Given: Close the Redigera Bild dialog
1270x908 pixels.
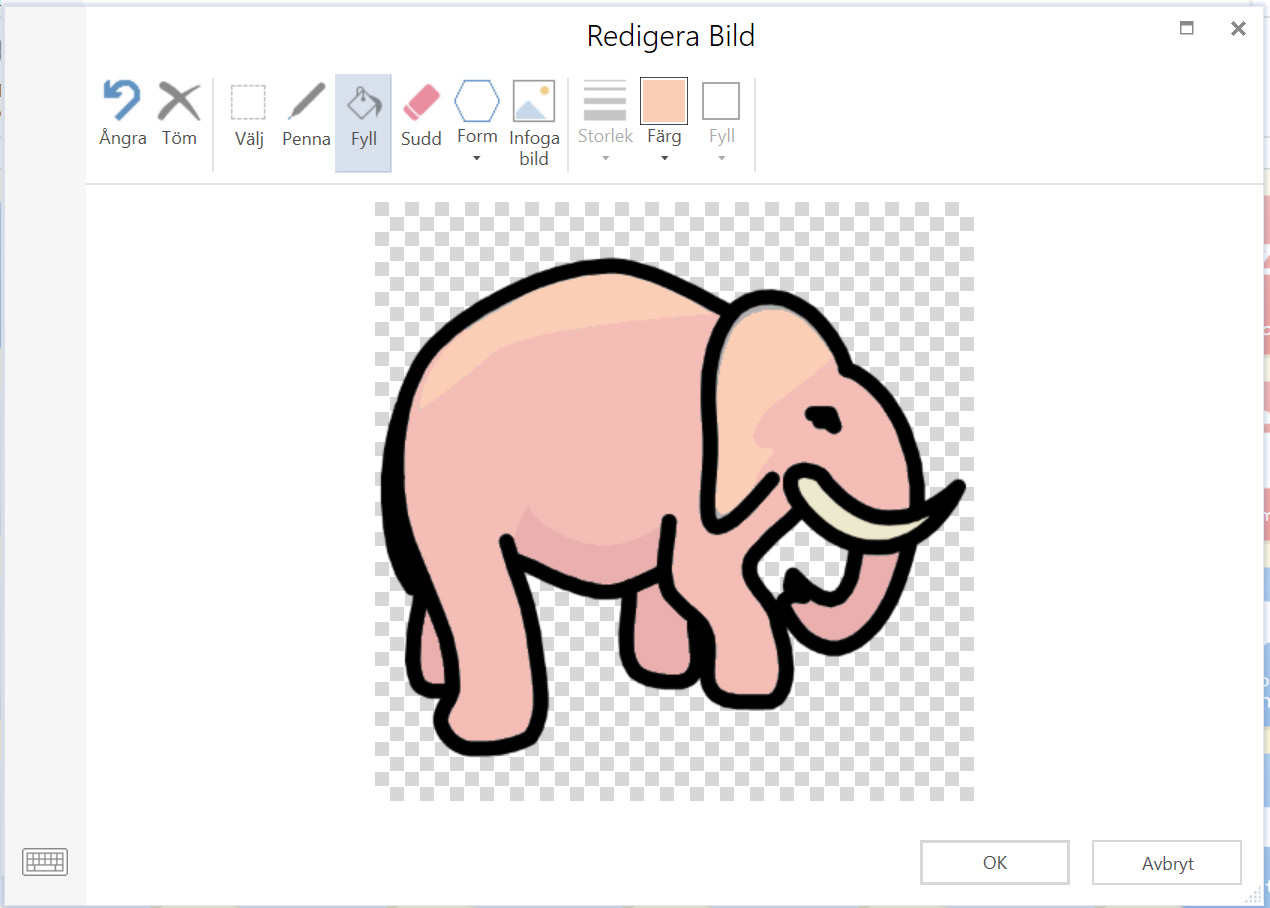Looking at the screenshot, I should pyautogui.click(x=1238, y=29).
